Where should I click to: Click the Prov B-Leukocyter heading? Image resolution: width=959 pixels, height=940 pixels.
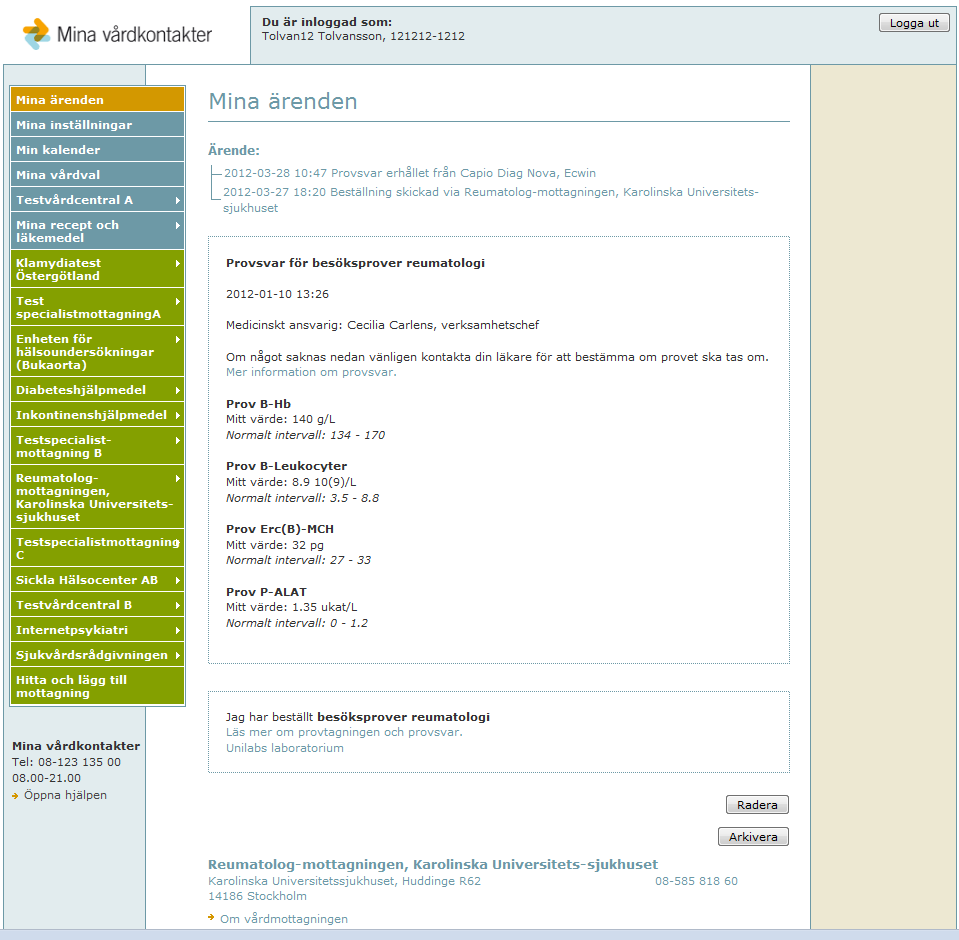point(286,466)
